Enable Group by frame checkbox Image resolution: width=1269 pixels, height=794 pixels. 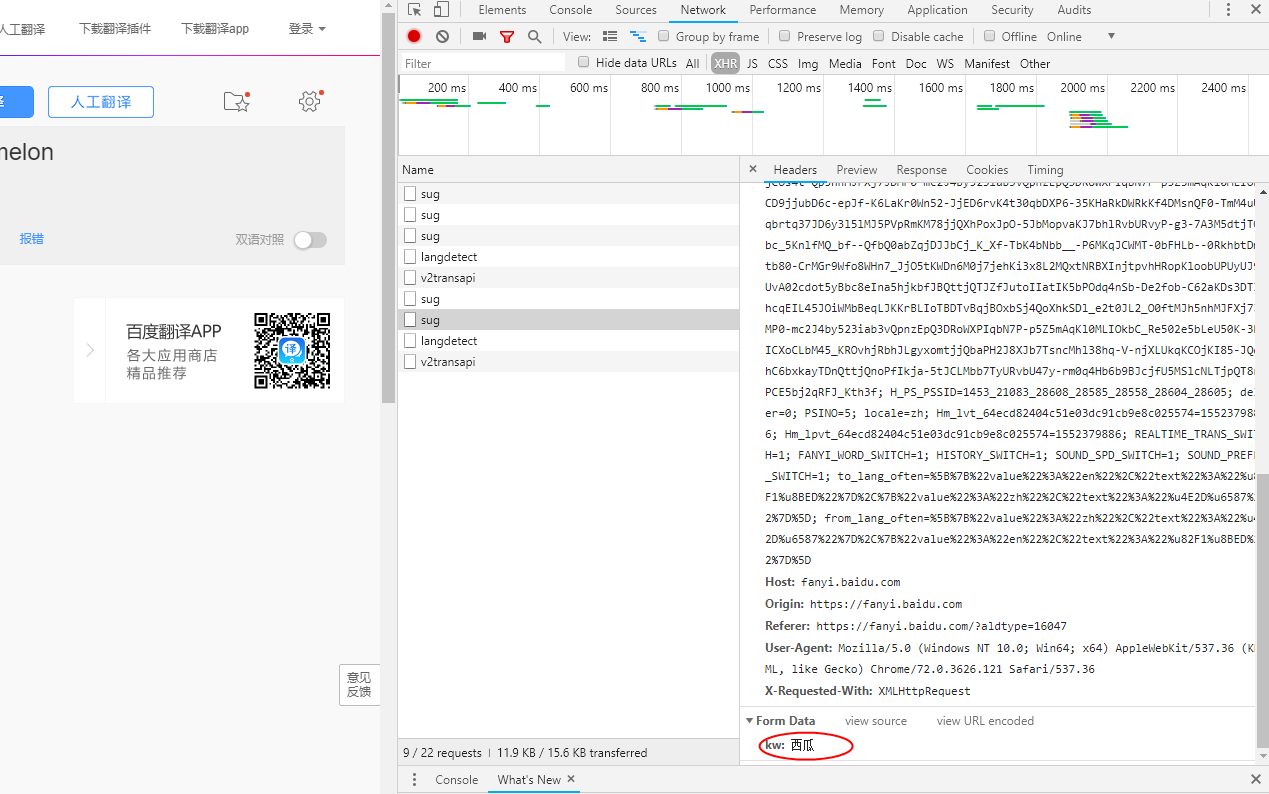[x=664, y=36]
